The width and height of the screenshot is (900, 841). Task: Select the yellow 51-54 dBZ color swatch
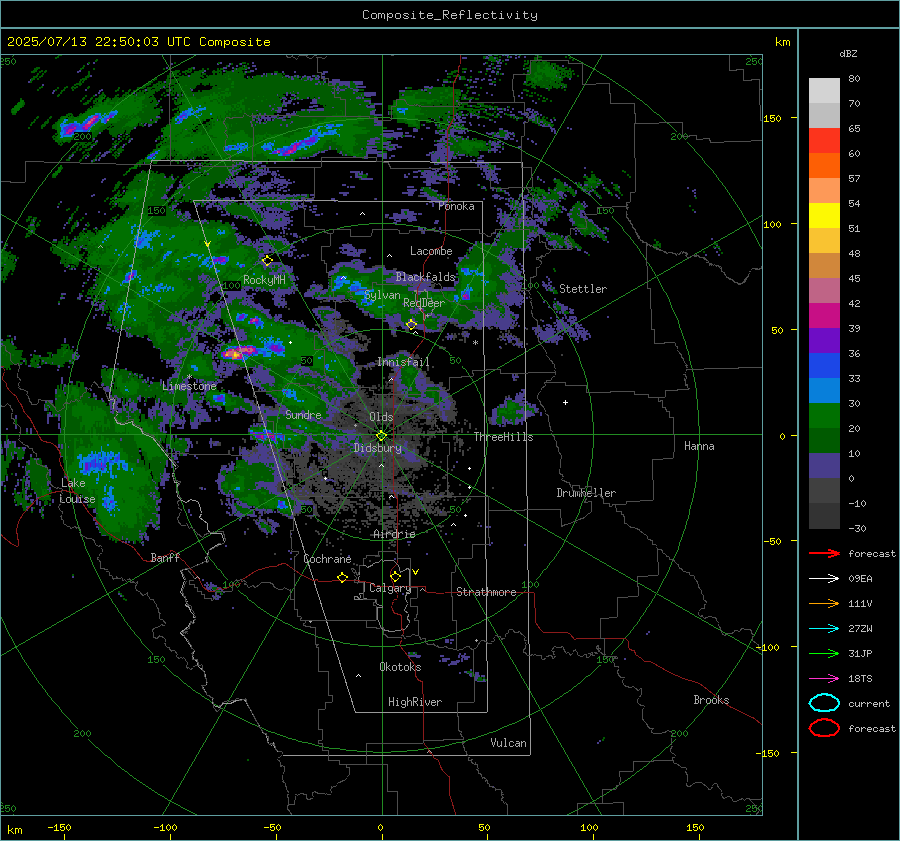[x=824, y=216]
